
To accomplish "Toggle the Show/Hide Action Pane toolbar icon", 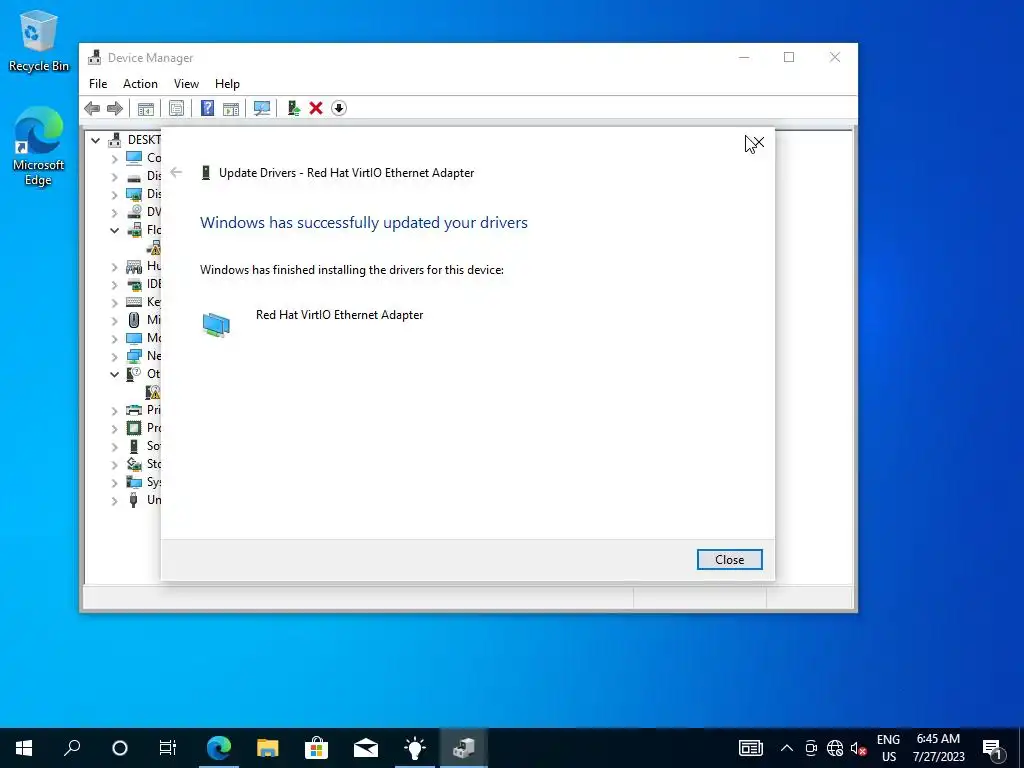I will coord(231,108).
